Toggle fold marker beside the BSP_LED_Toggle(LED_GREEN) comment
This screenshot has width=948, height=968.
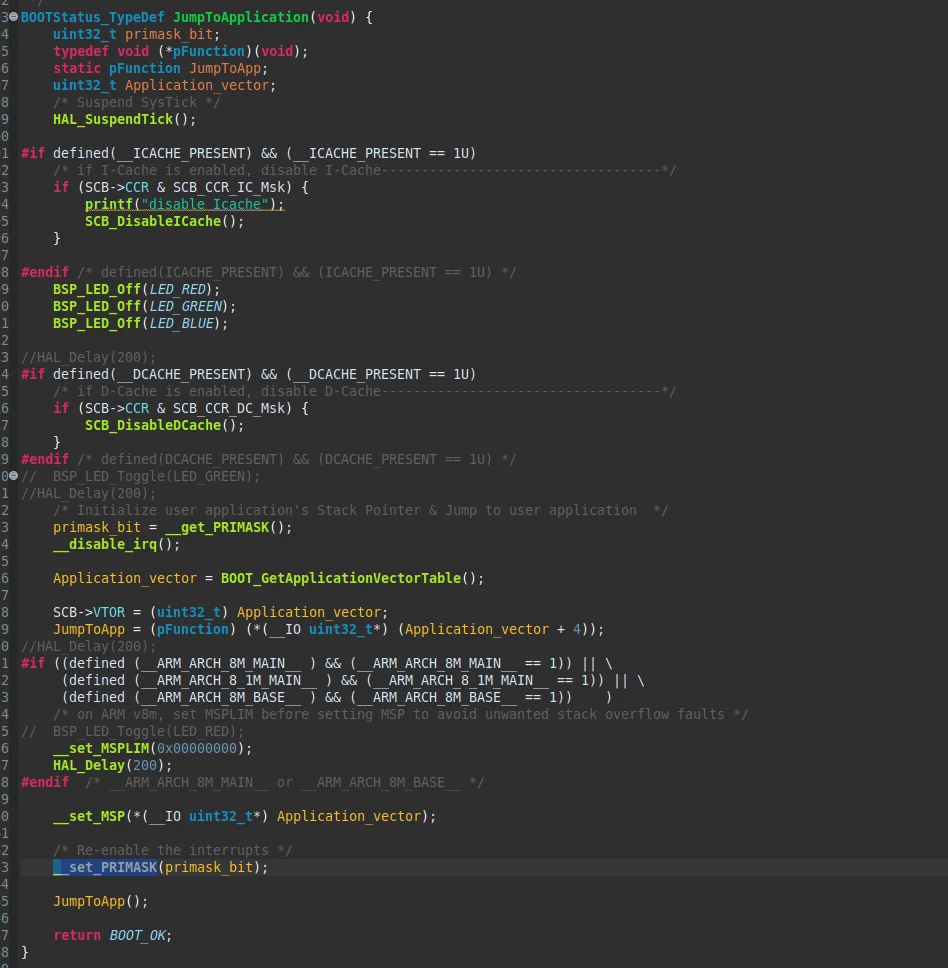tap(14, 475)
